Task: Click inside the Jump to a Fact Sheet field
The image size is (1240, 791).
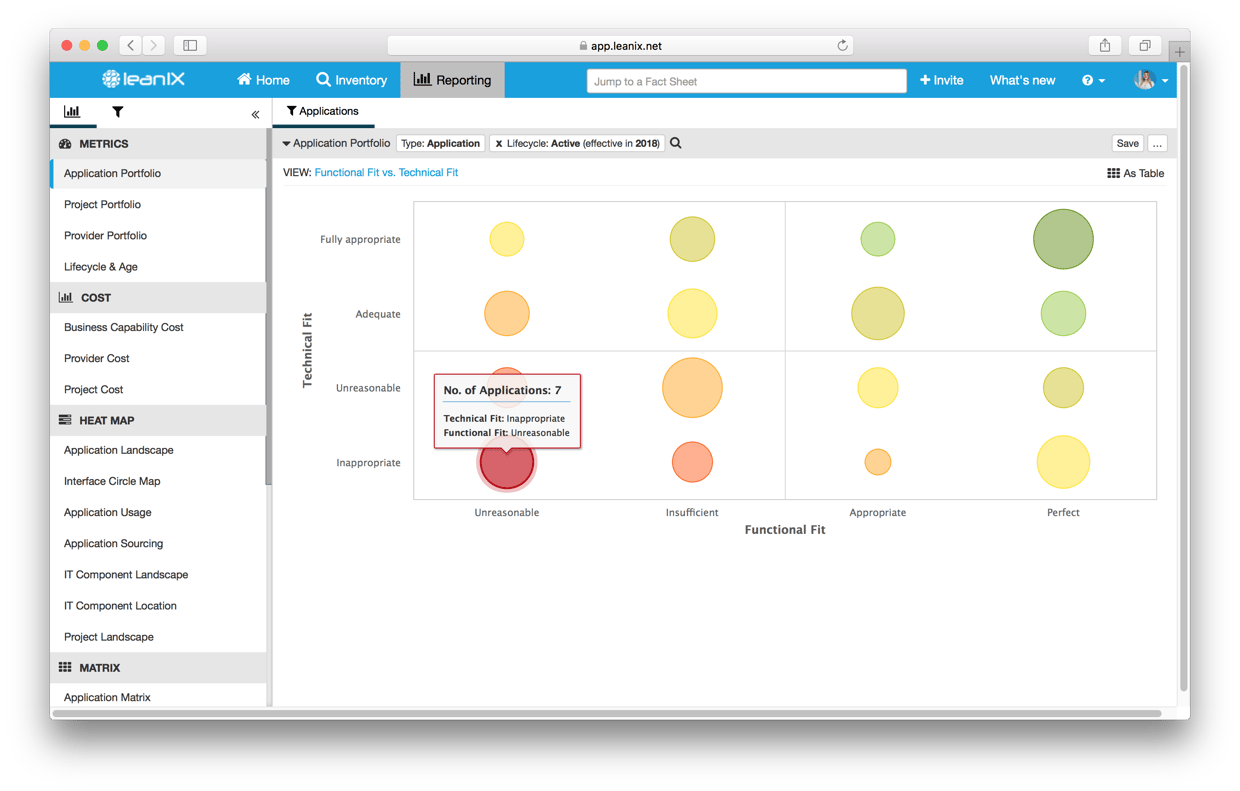Action: point(746,80)
